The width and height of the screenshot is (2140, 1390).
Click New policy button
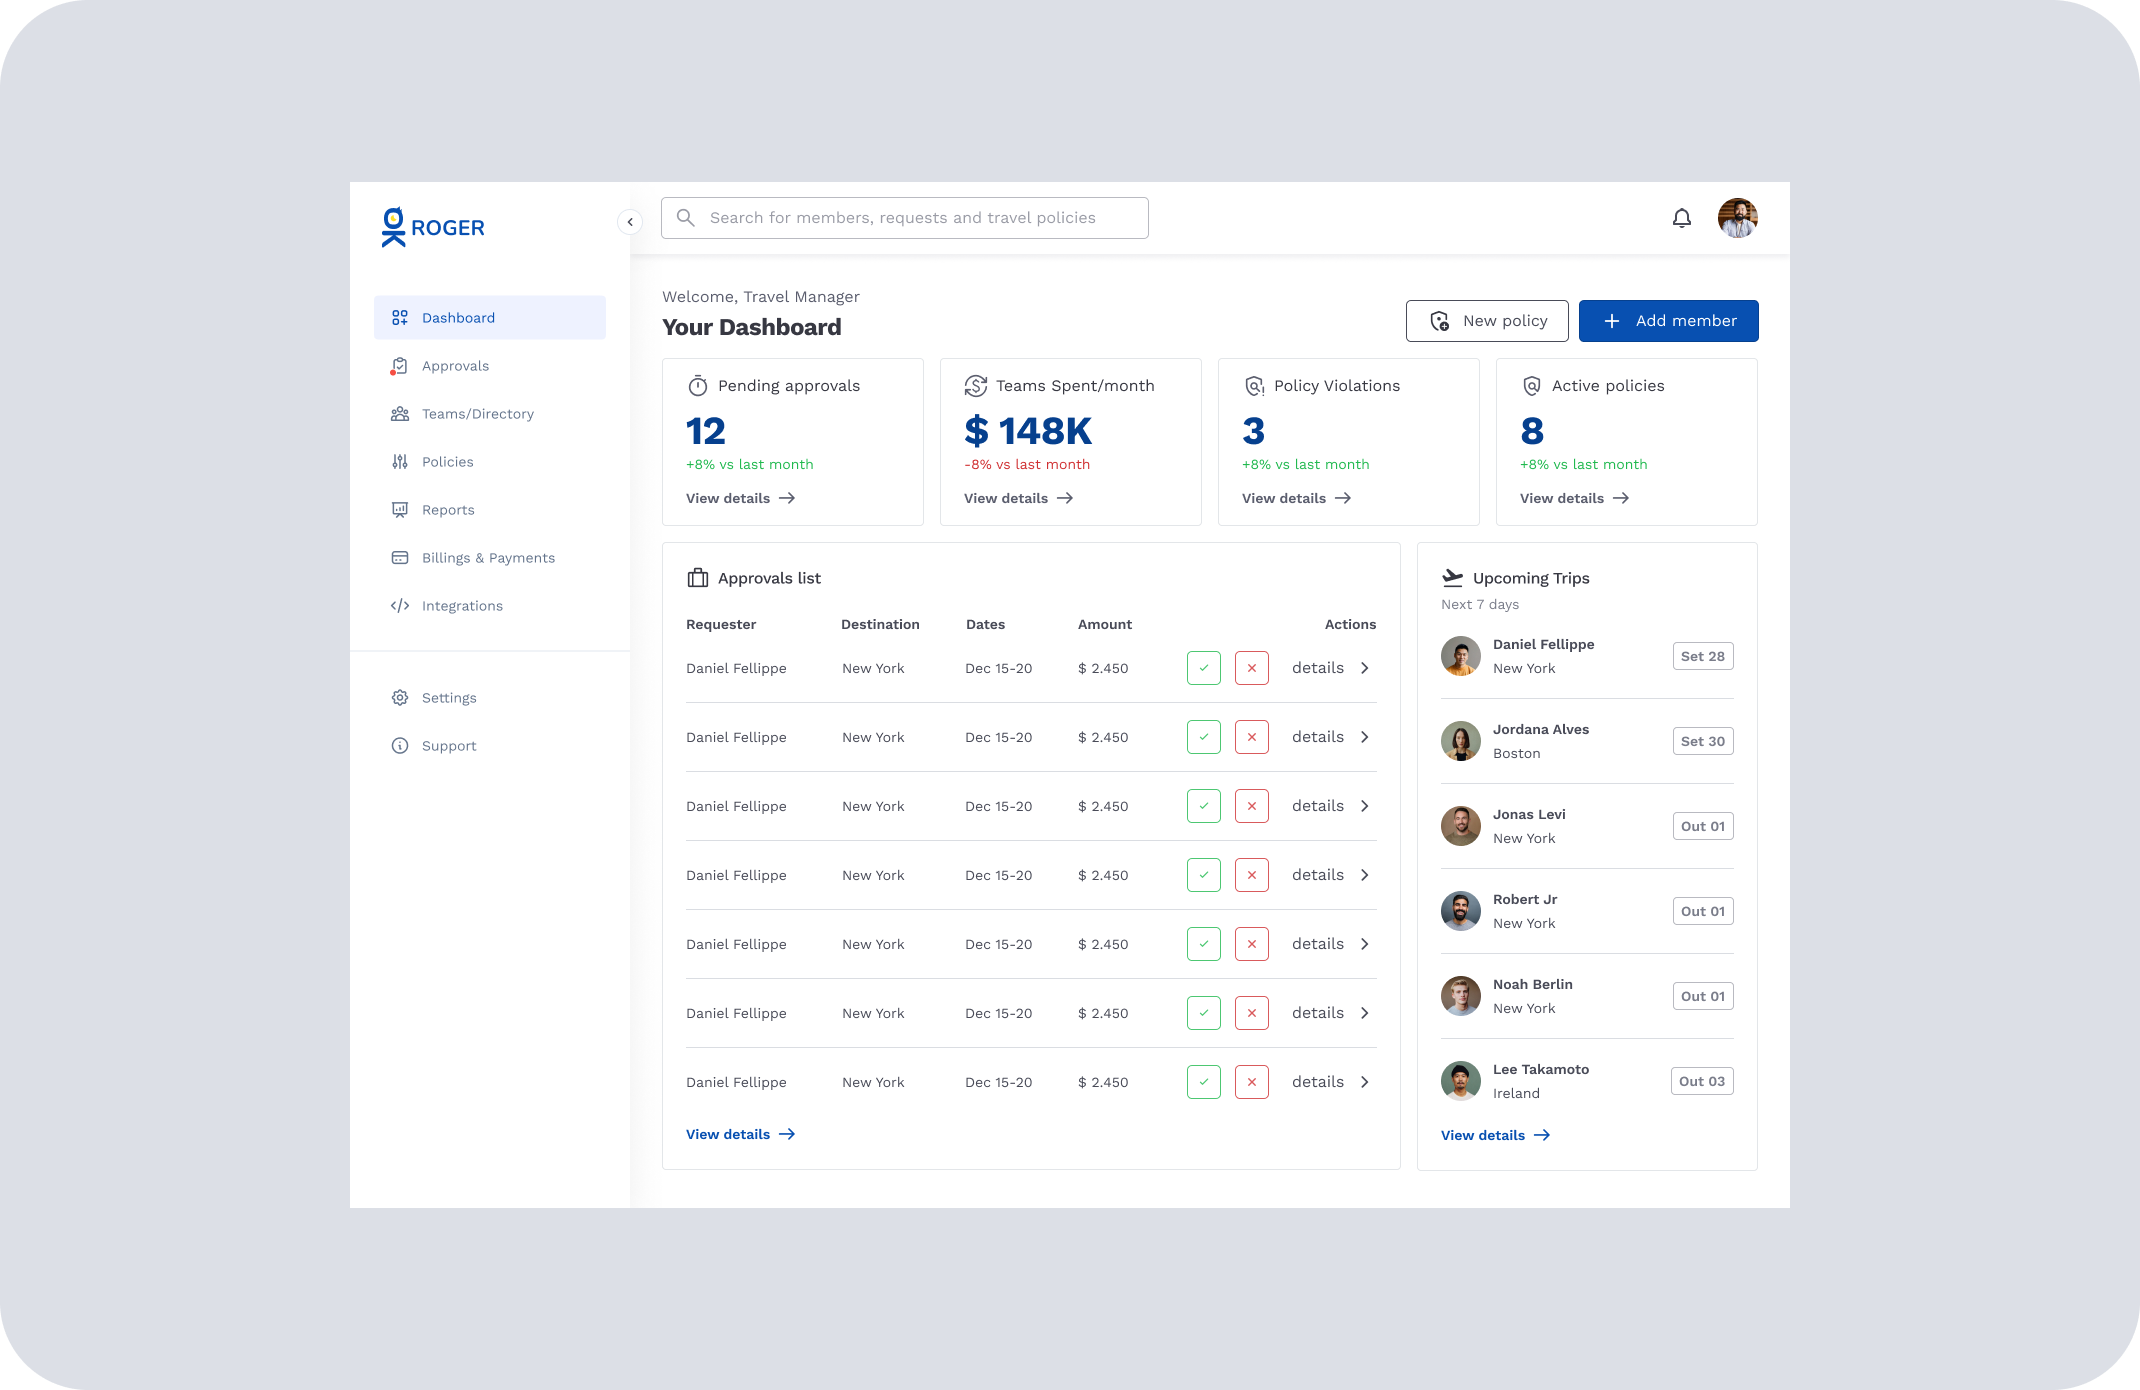tap(1487, 321)
